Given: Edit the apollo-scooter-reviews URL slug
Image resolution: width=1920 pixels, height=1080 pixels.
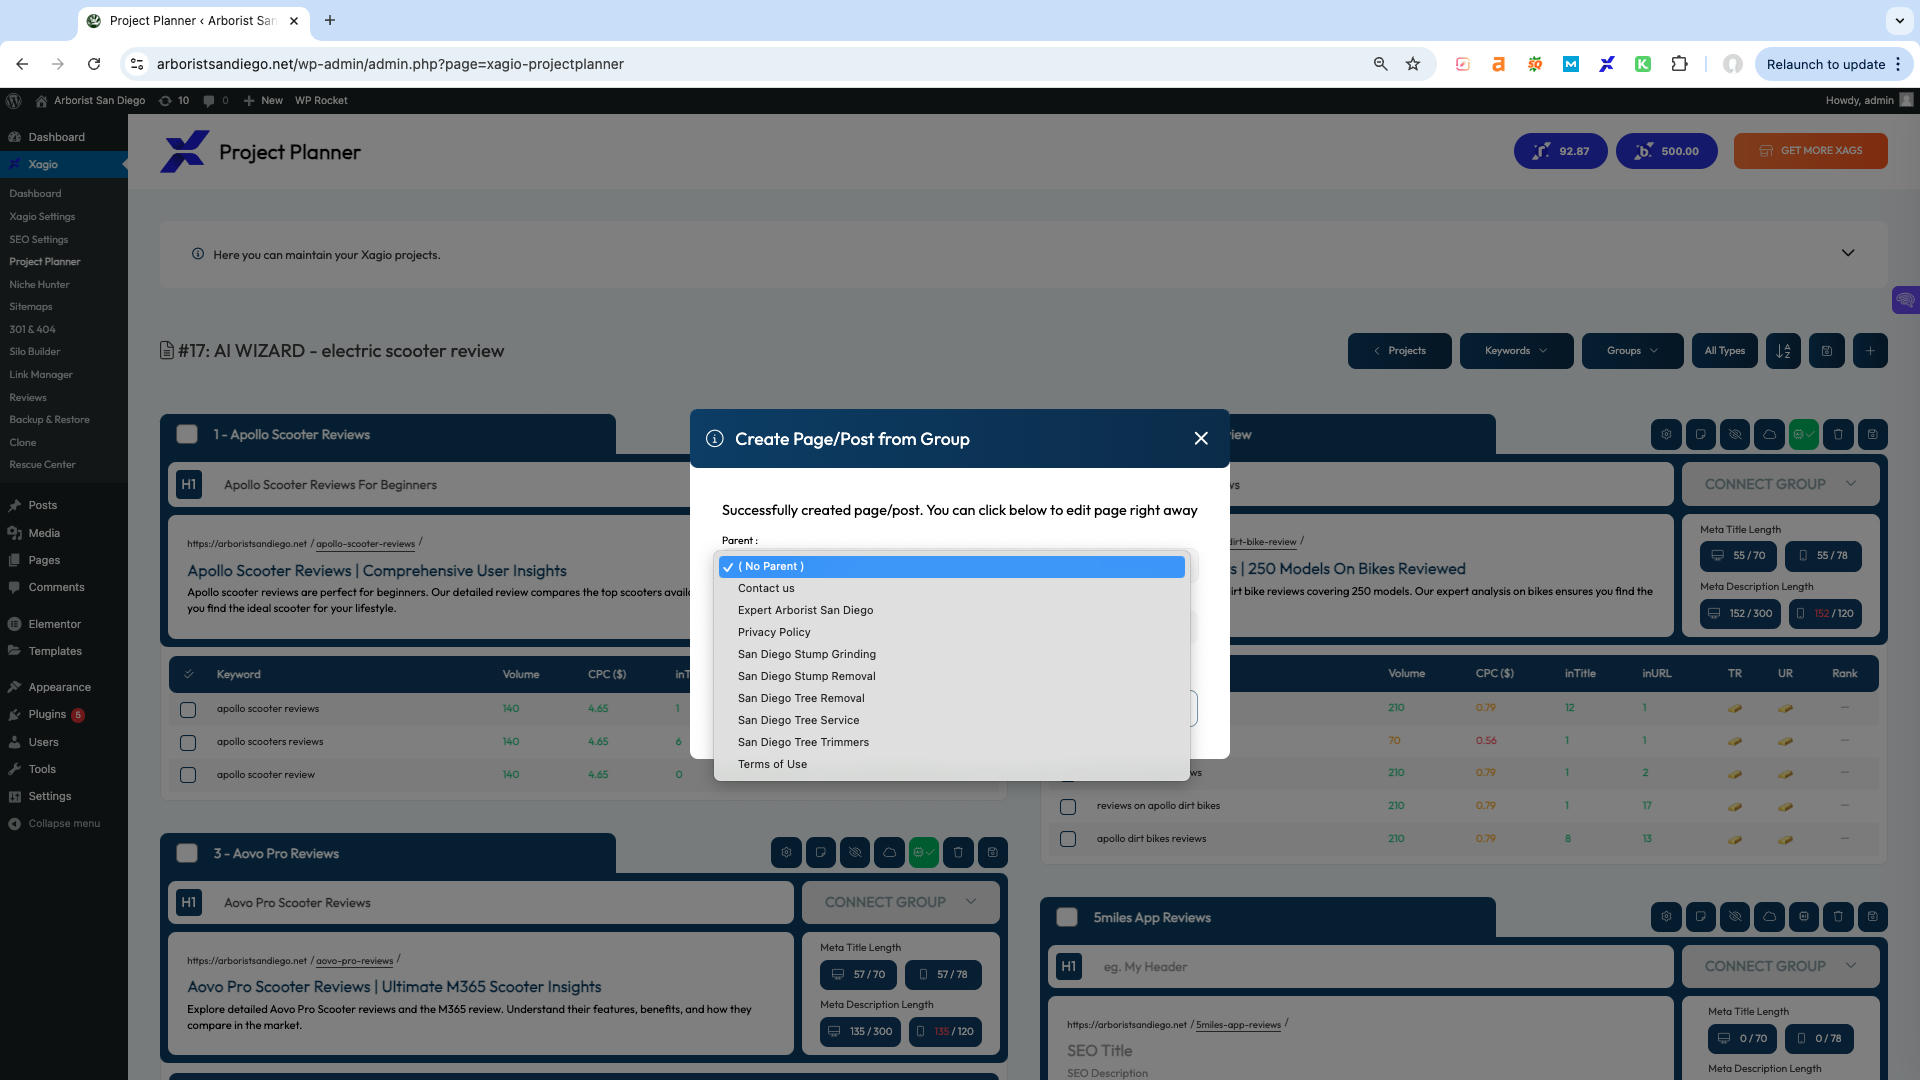Looking at the screenshot, I should pos(365,544).
